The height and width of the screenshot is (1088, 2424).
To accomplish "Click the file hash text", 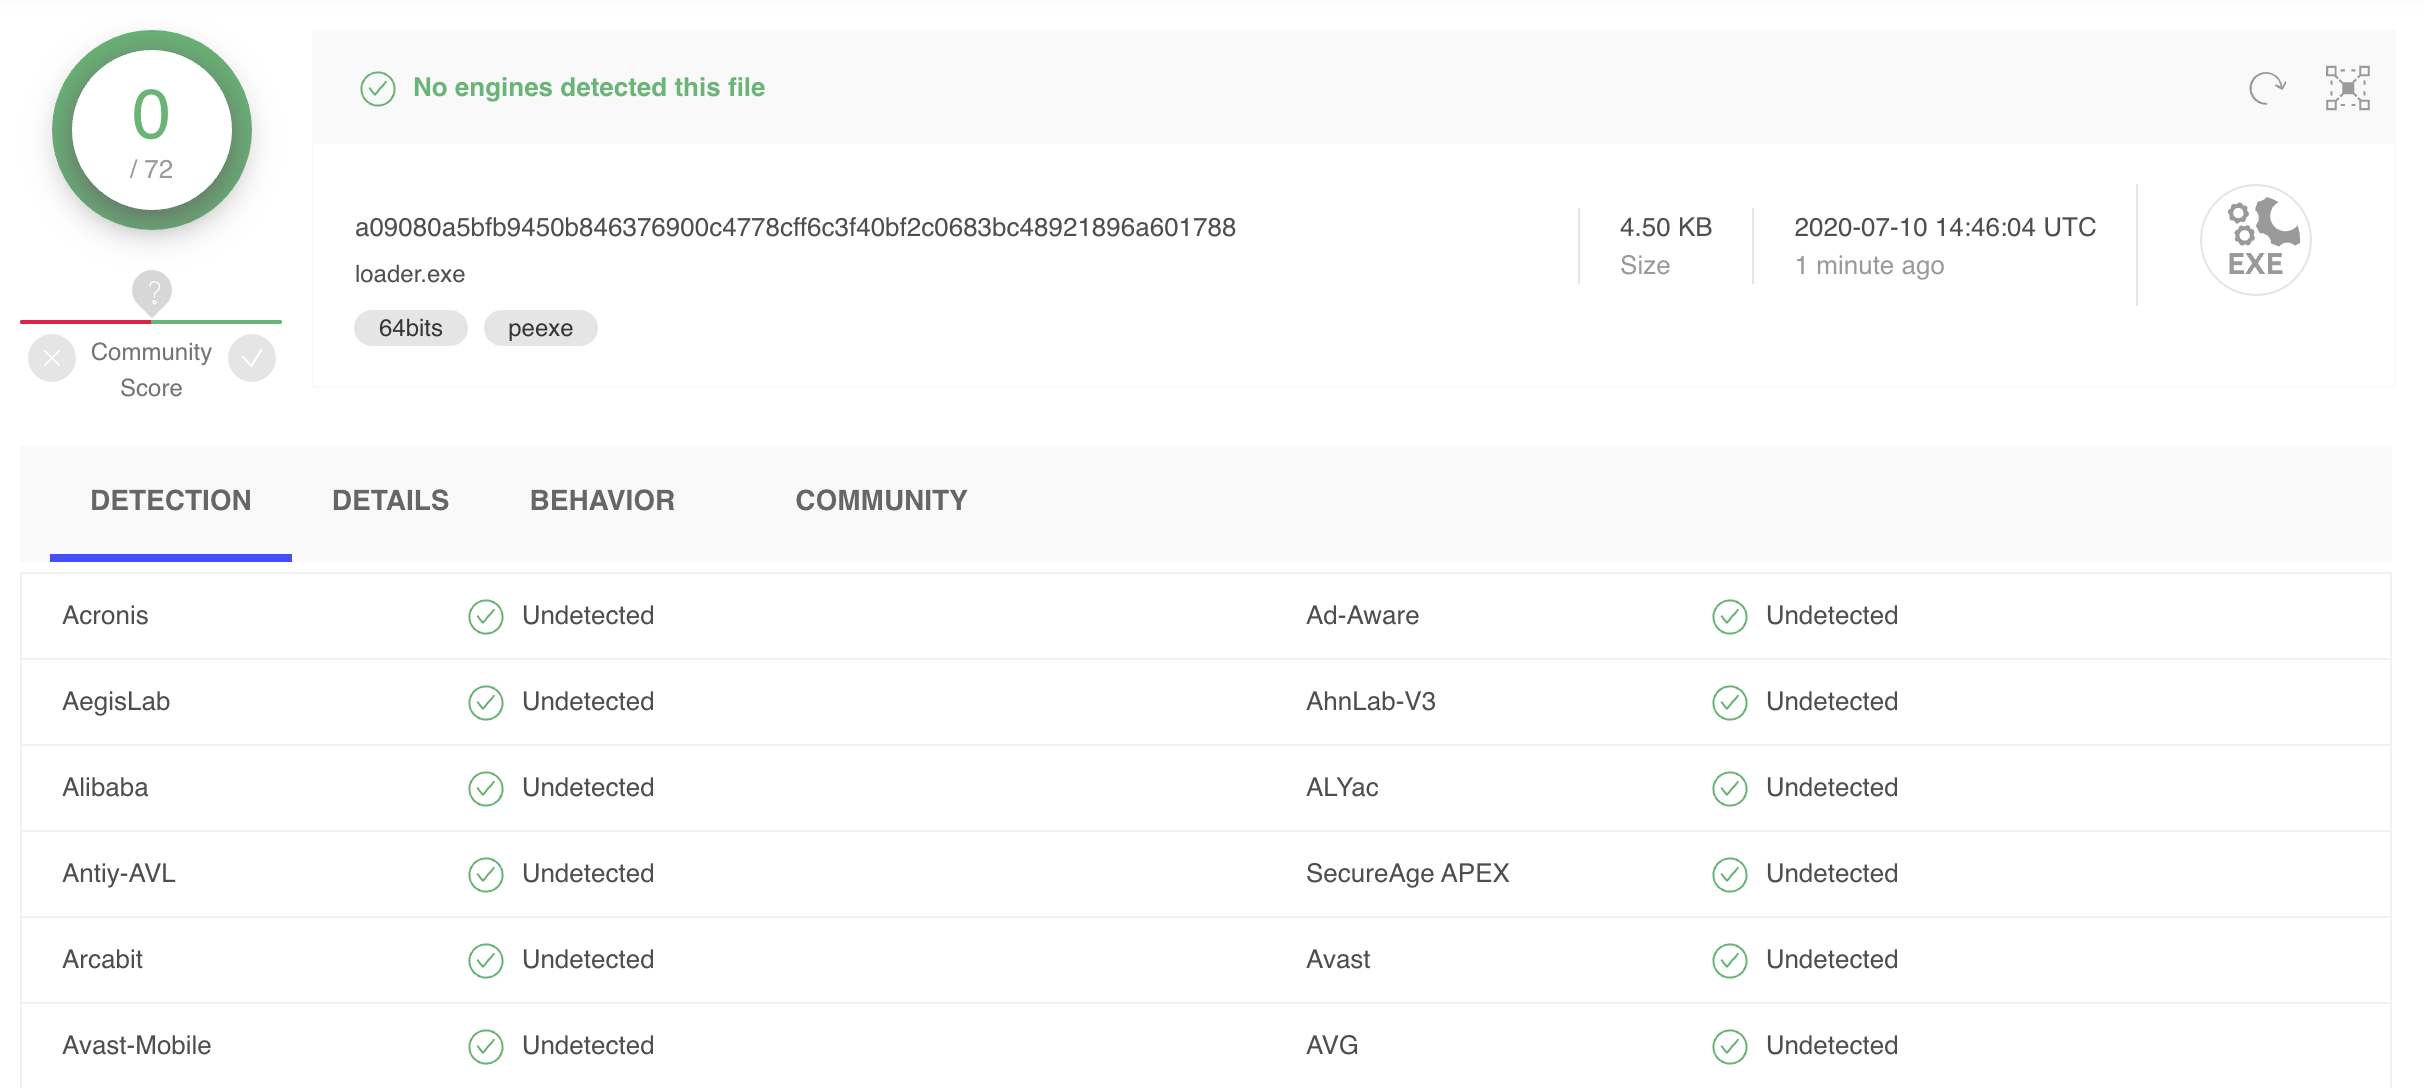I will [795, 228].
